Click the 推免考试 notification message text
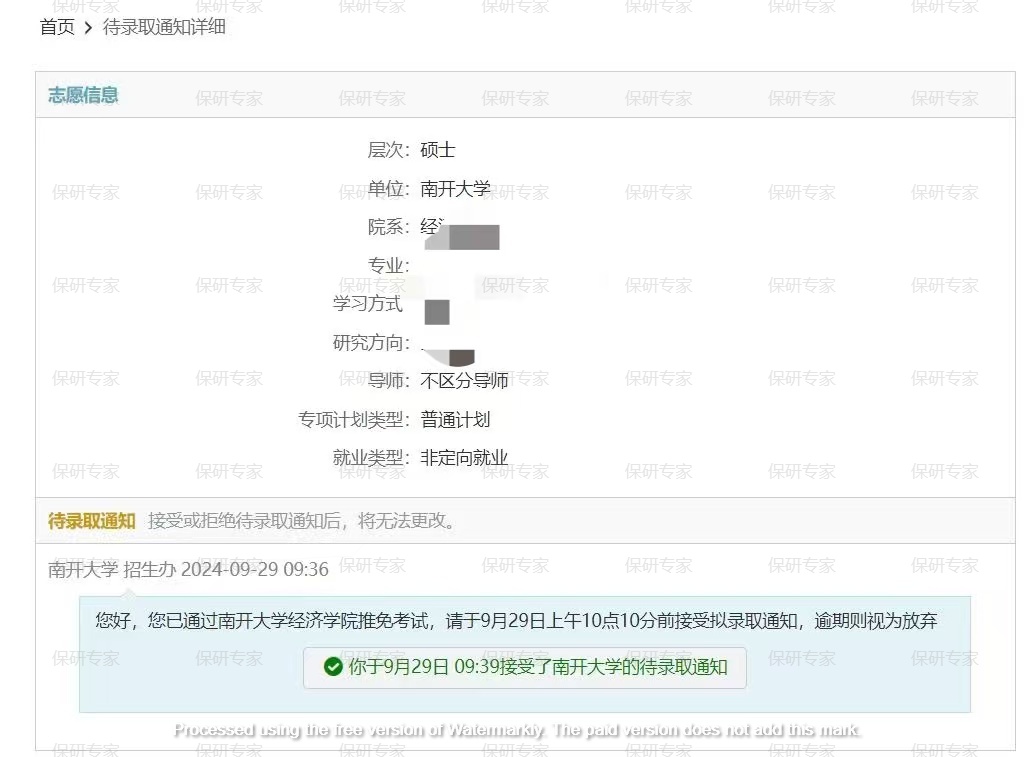Screen dimensions: 1034x757 [516, 621]
